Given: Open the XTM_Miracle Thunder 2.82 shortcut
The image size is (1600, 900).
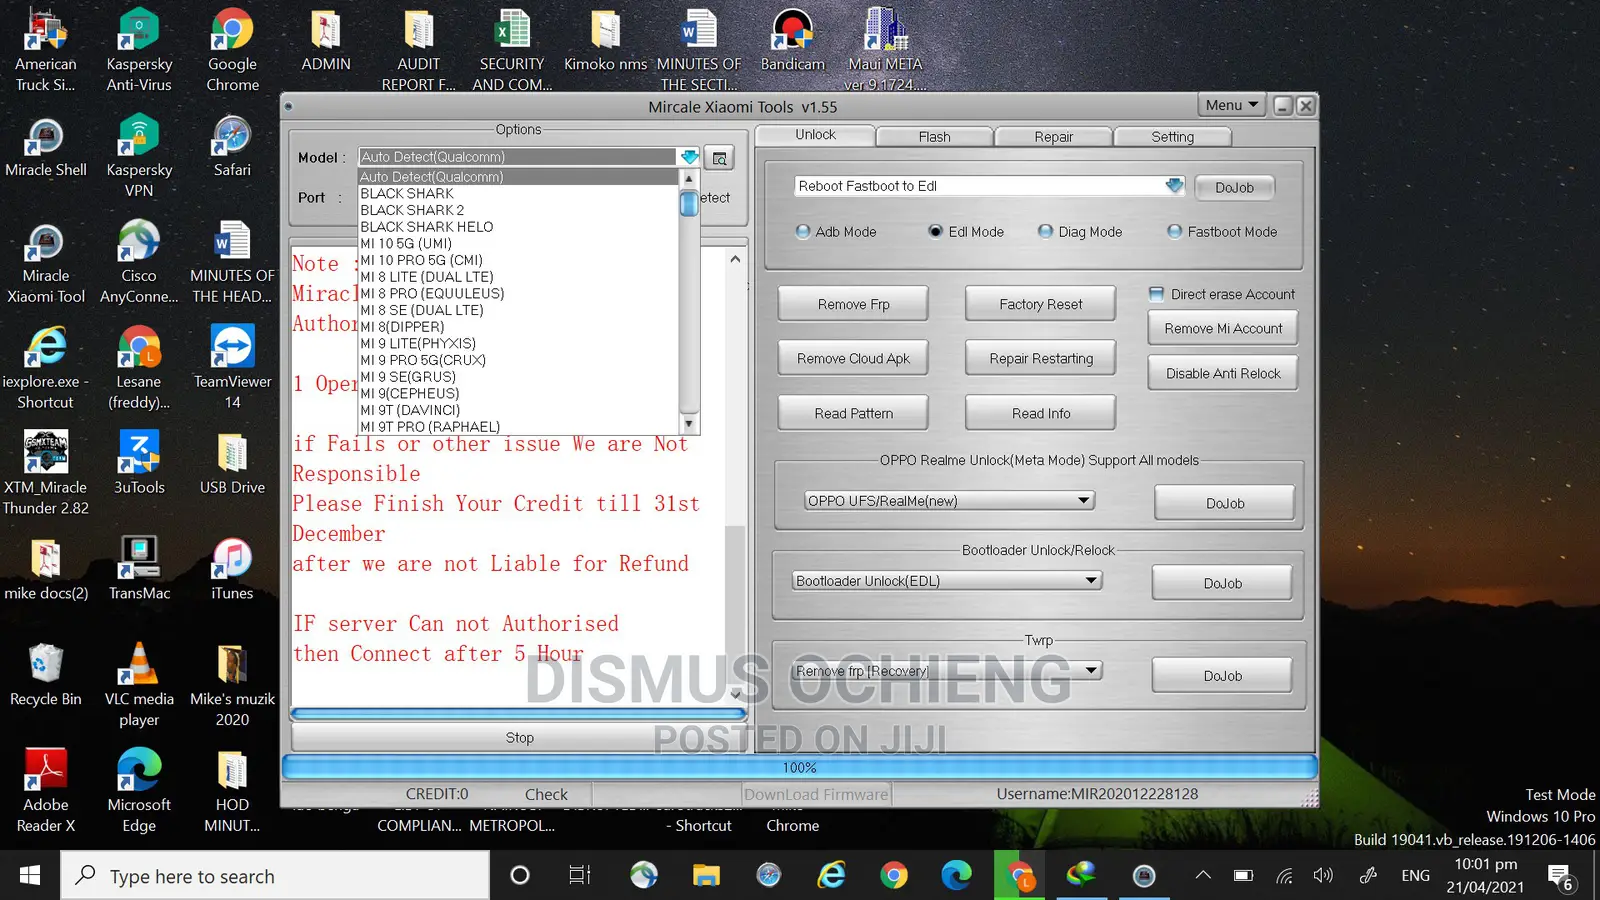Looking at the screenshot, I should pyautogui.click(x=46, y=474).
